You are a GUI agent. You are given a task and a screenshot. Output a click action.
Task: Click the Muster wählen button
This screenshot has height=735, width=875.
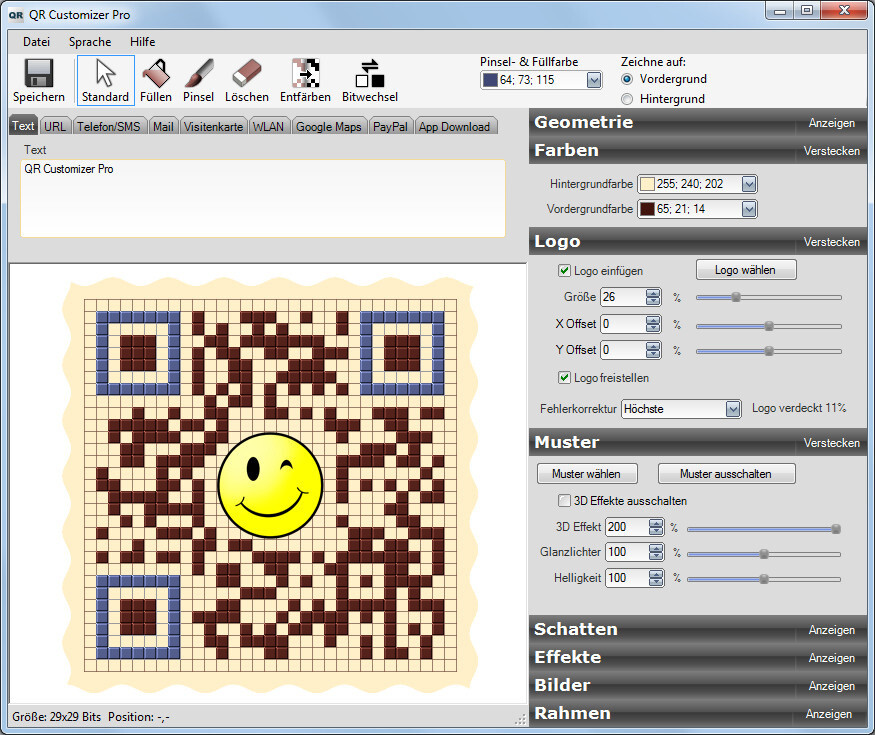(x=586, y=474)
